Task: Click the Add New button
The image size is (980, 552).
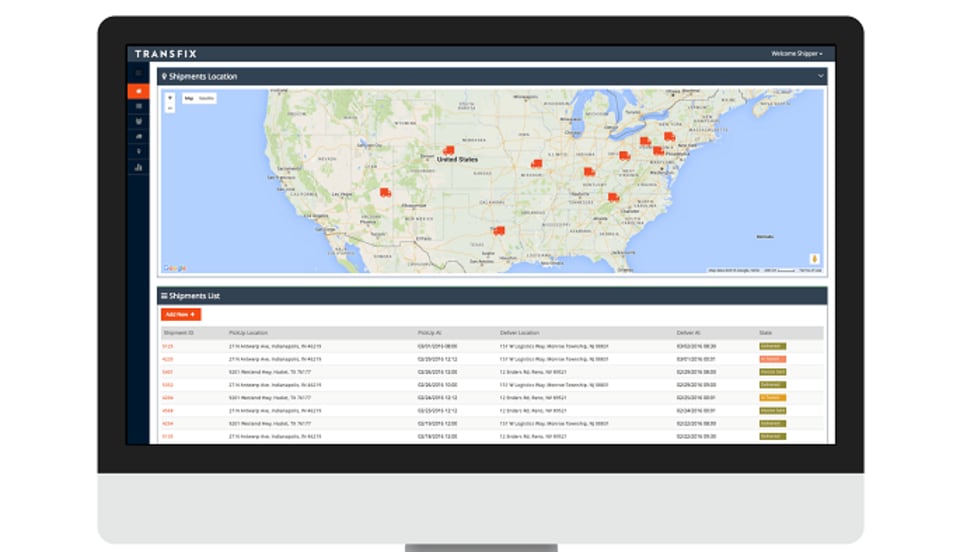Action: click(x=181, y=314)
